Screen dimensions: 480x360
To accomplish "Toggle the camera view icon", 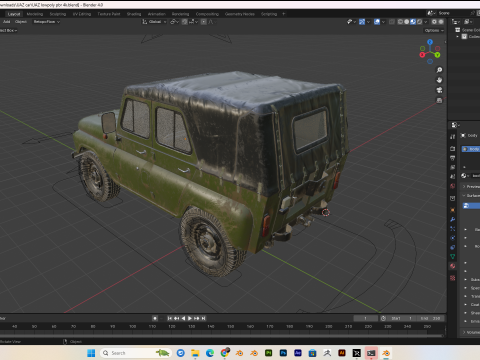I will (x=439, y=90).
